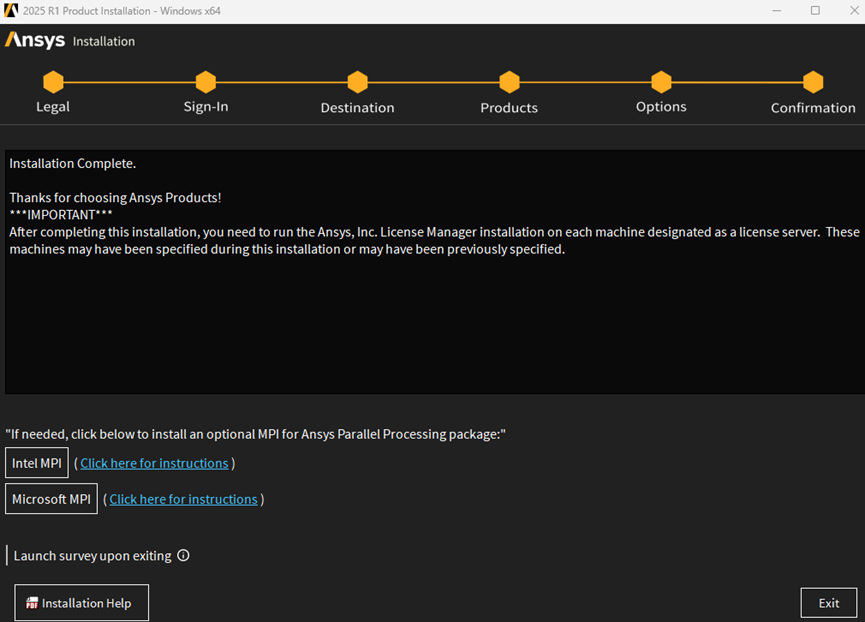Select the Destination step label

click(357, 108)
